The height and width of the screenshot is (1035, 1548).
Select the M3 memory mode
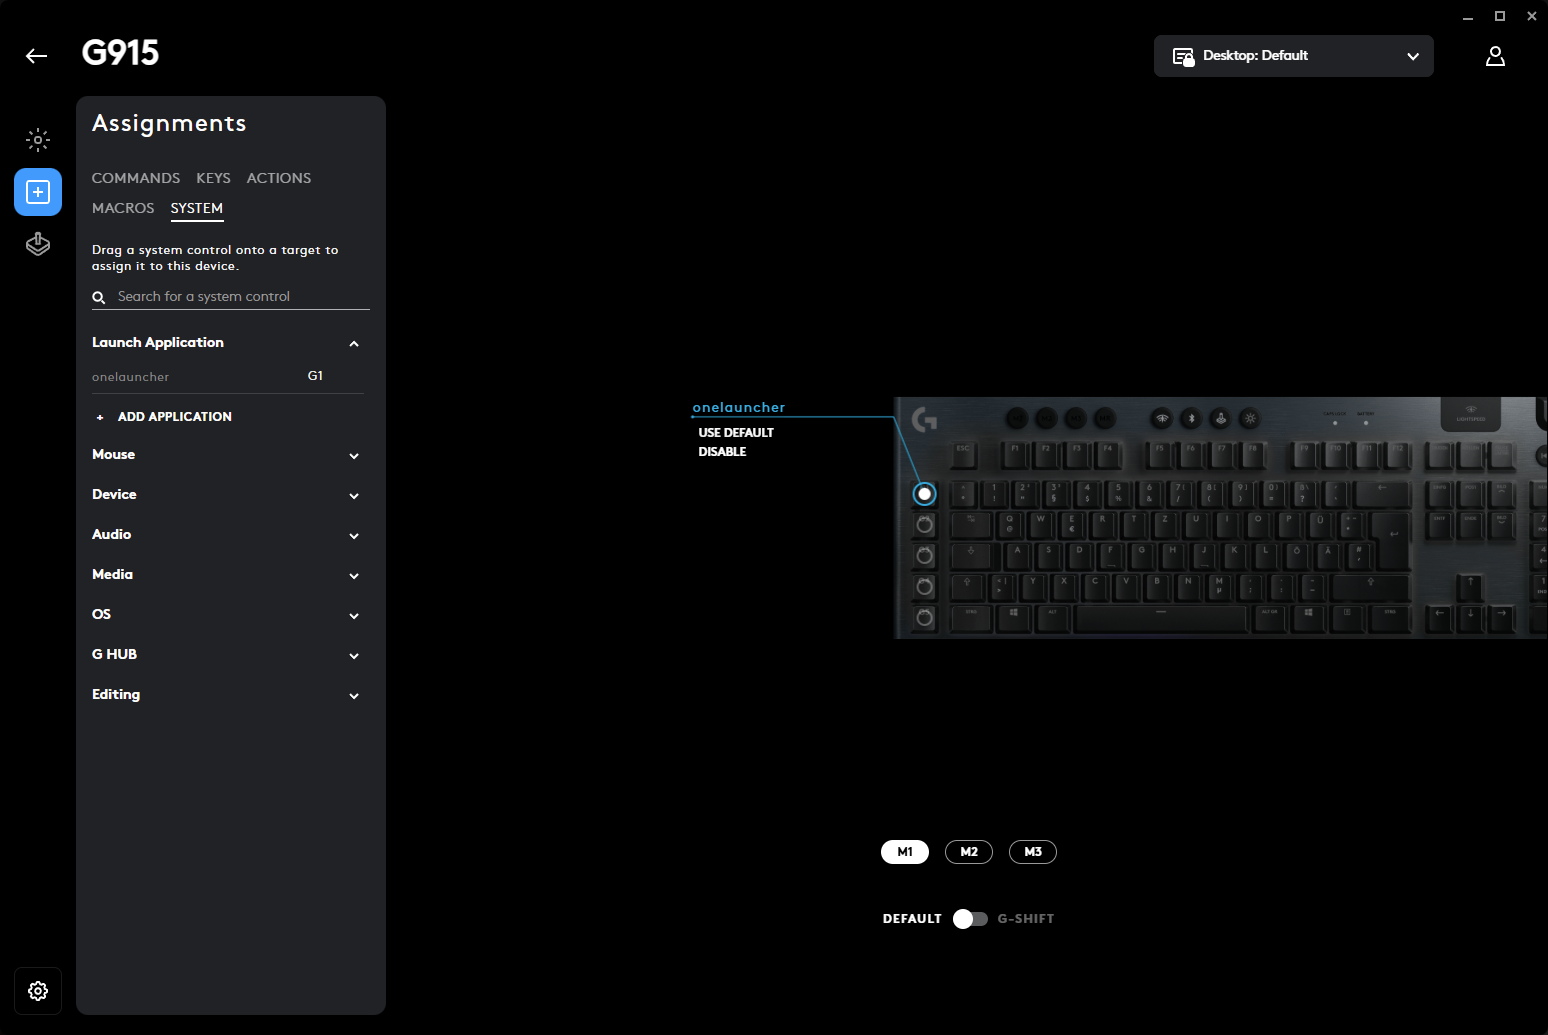pyautogui.click(x=1033, y=852)
